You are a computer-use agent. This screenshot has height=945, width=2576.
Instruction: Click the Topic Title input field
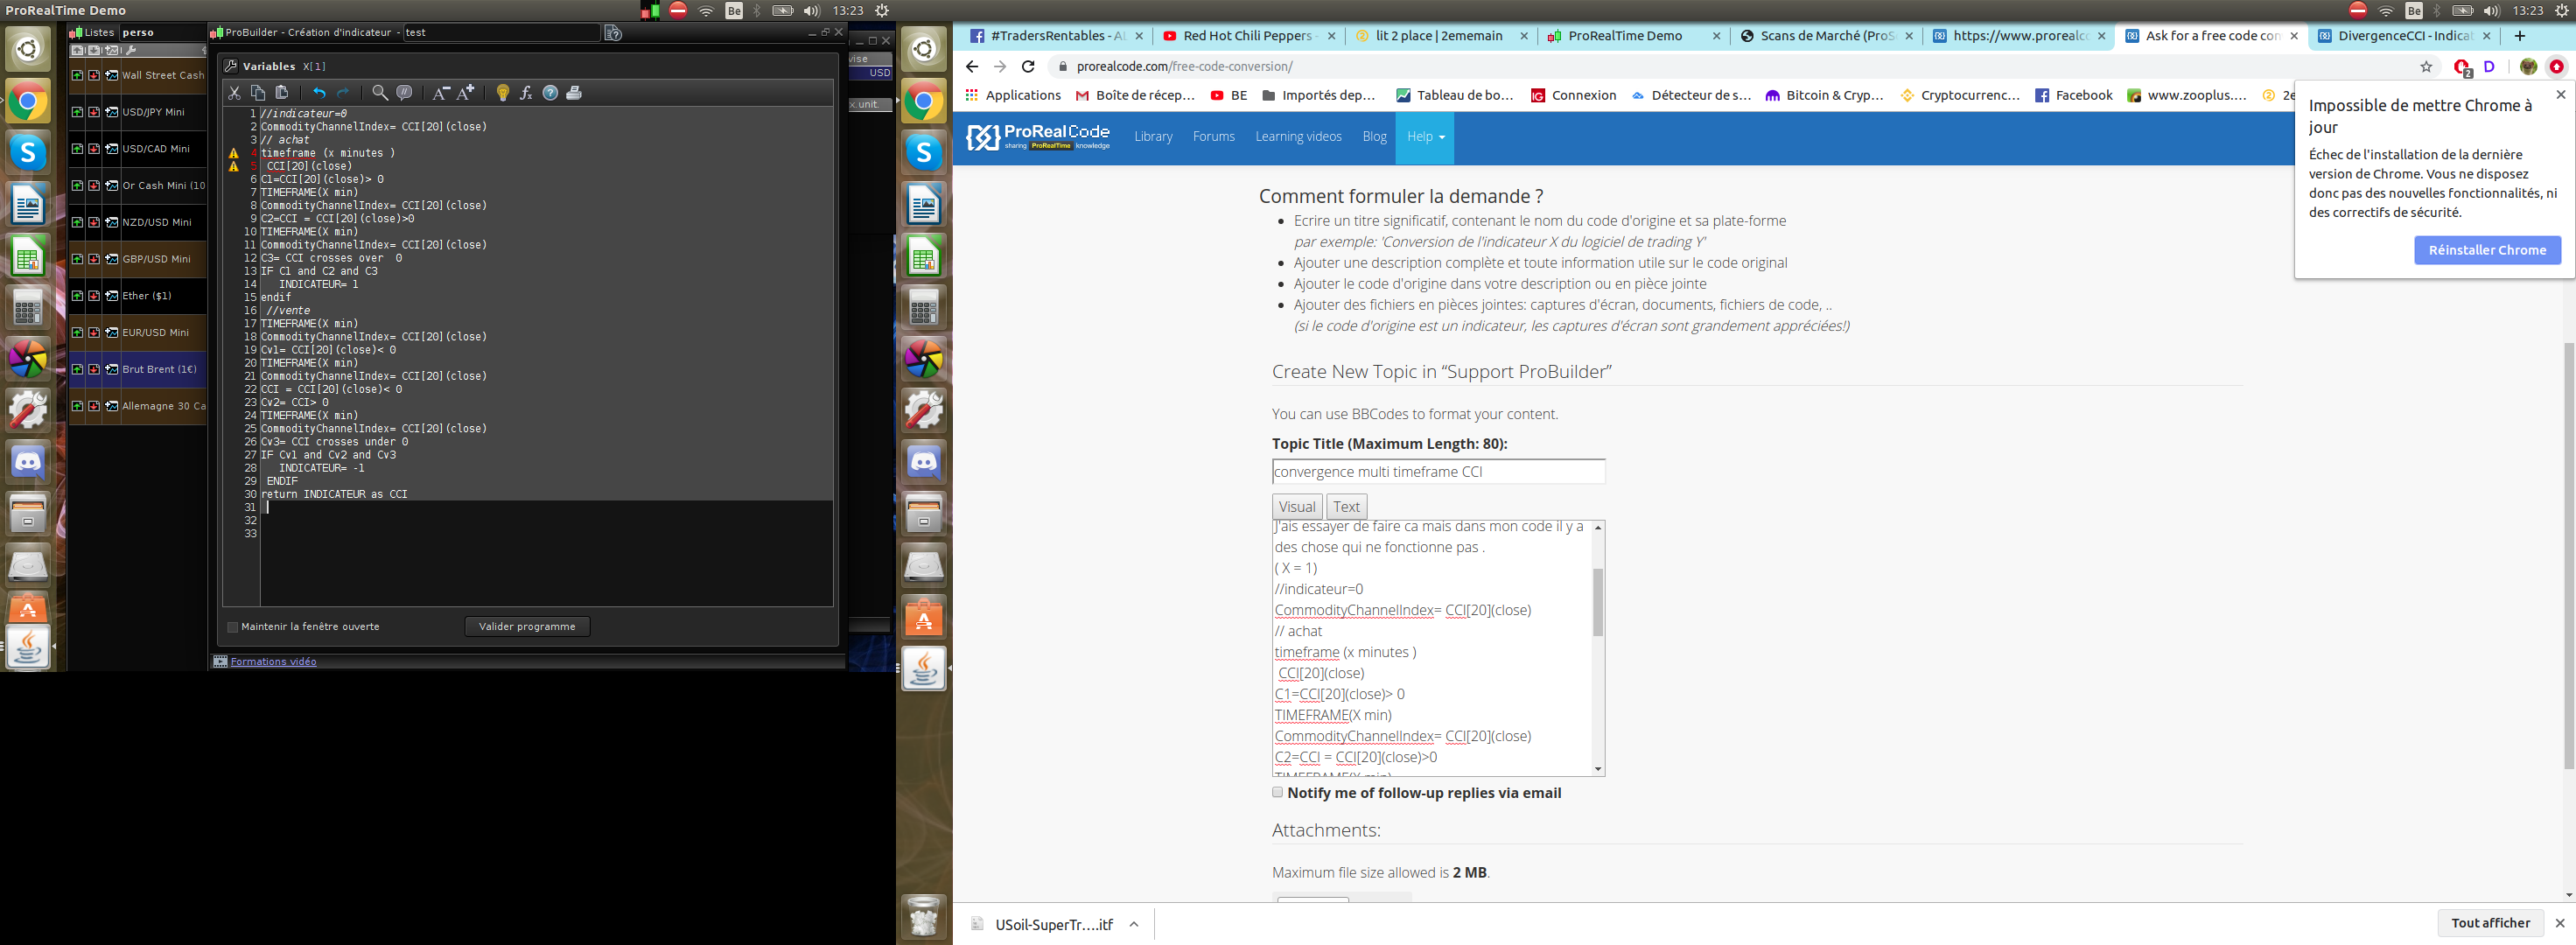pyautogui.click(x=1438, y=472)
